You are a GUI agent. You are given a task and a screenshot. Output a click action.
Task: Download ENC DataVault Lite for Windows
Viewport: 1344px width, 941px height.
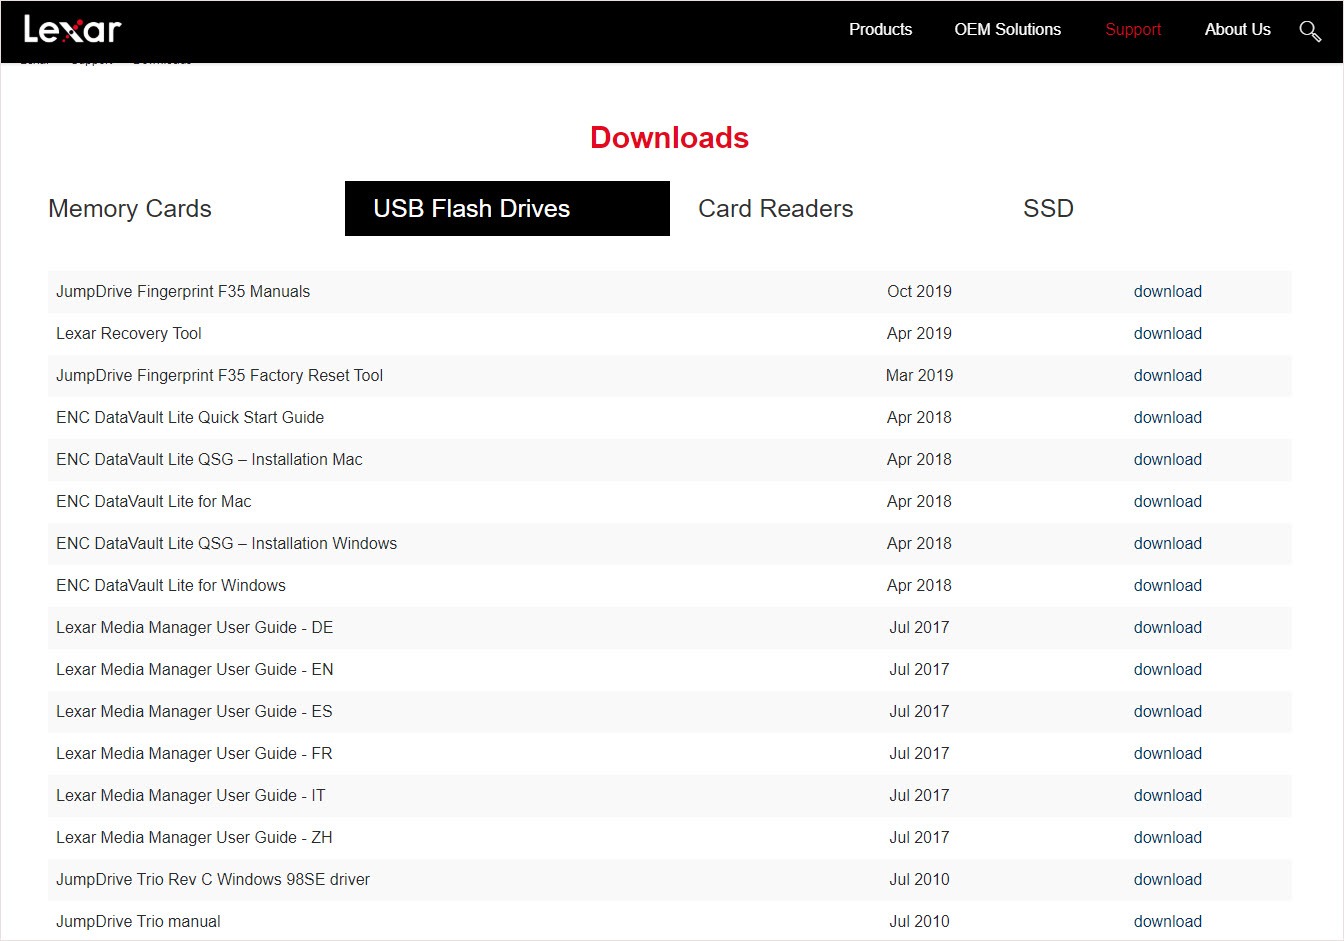[1167, 585]
